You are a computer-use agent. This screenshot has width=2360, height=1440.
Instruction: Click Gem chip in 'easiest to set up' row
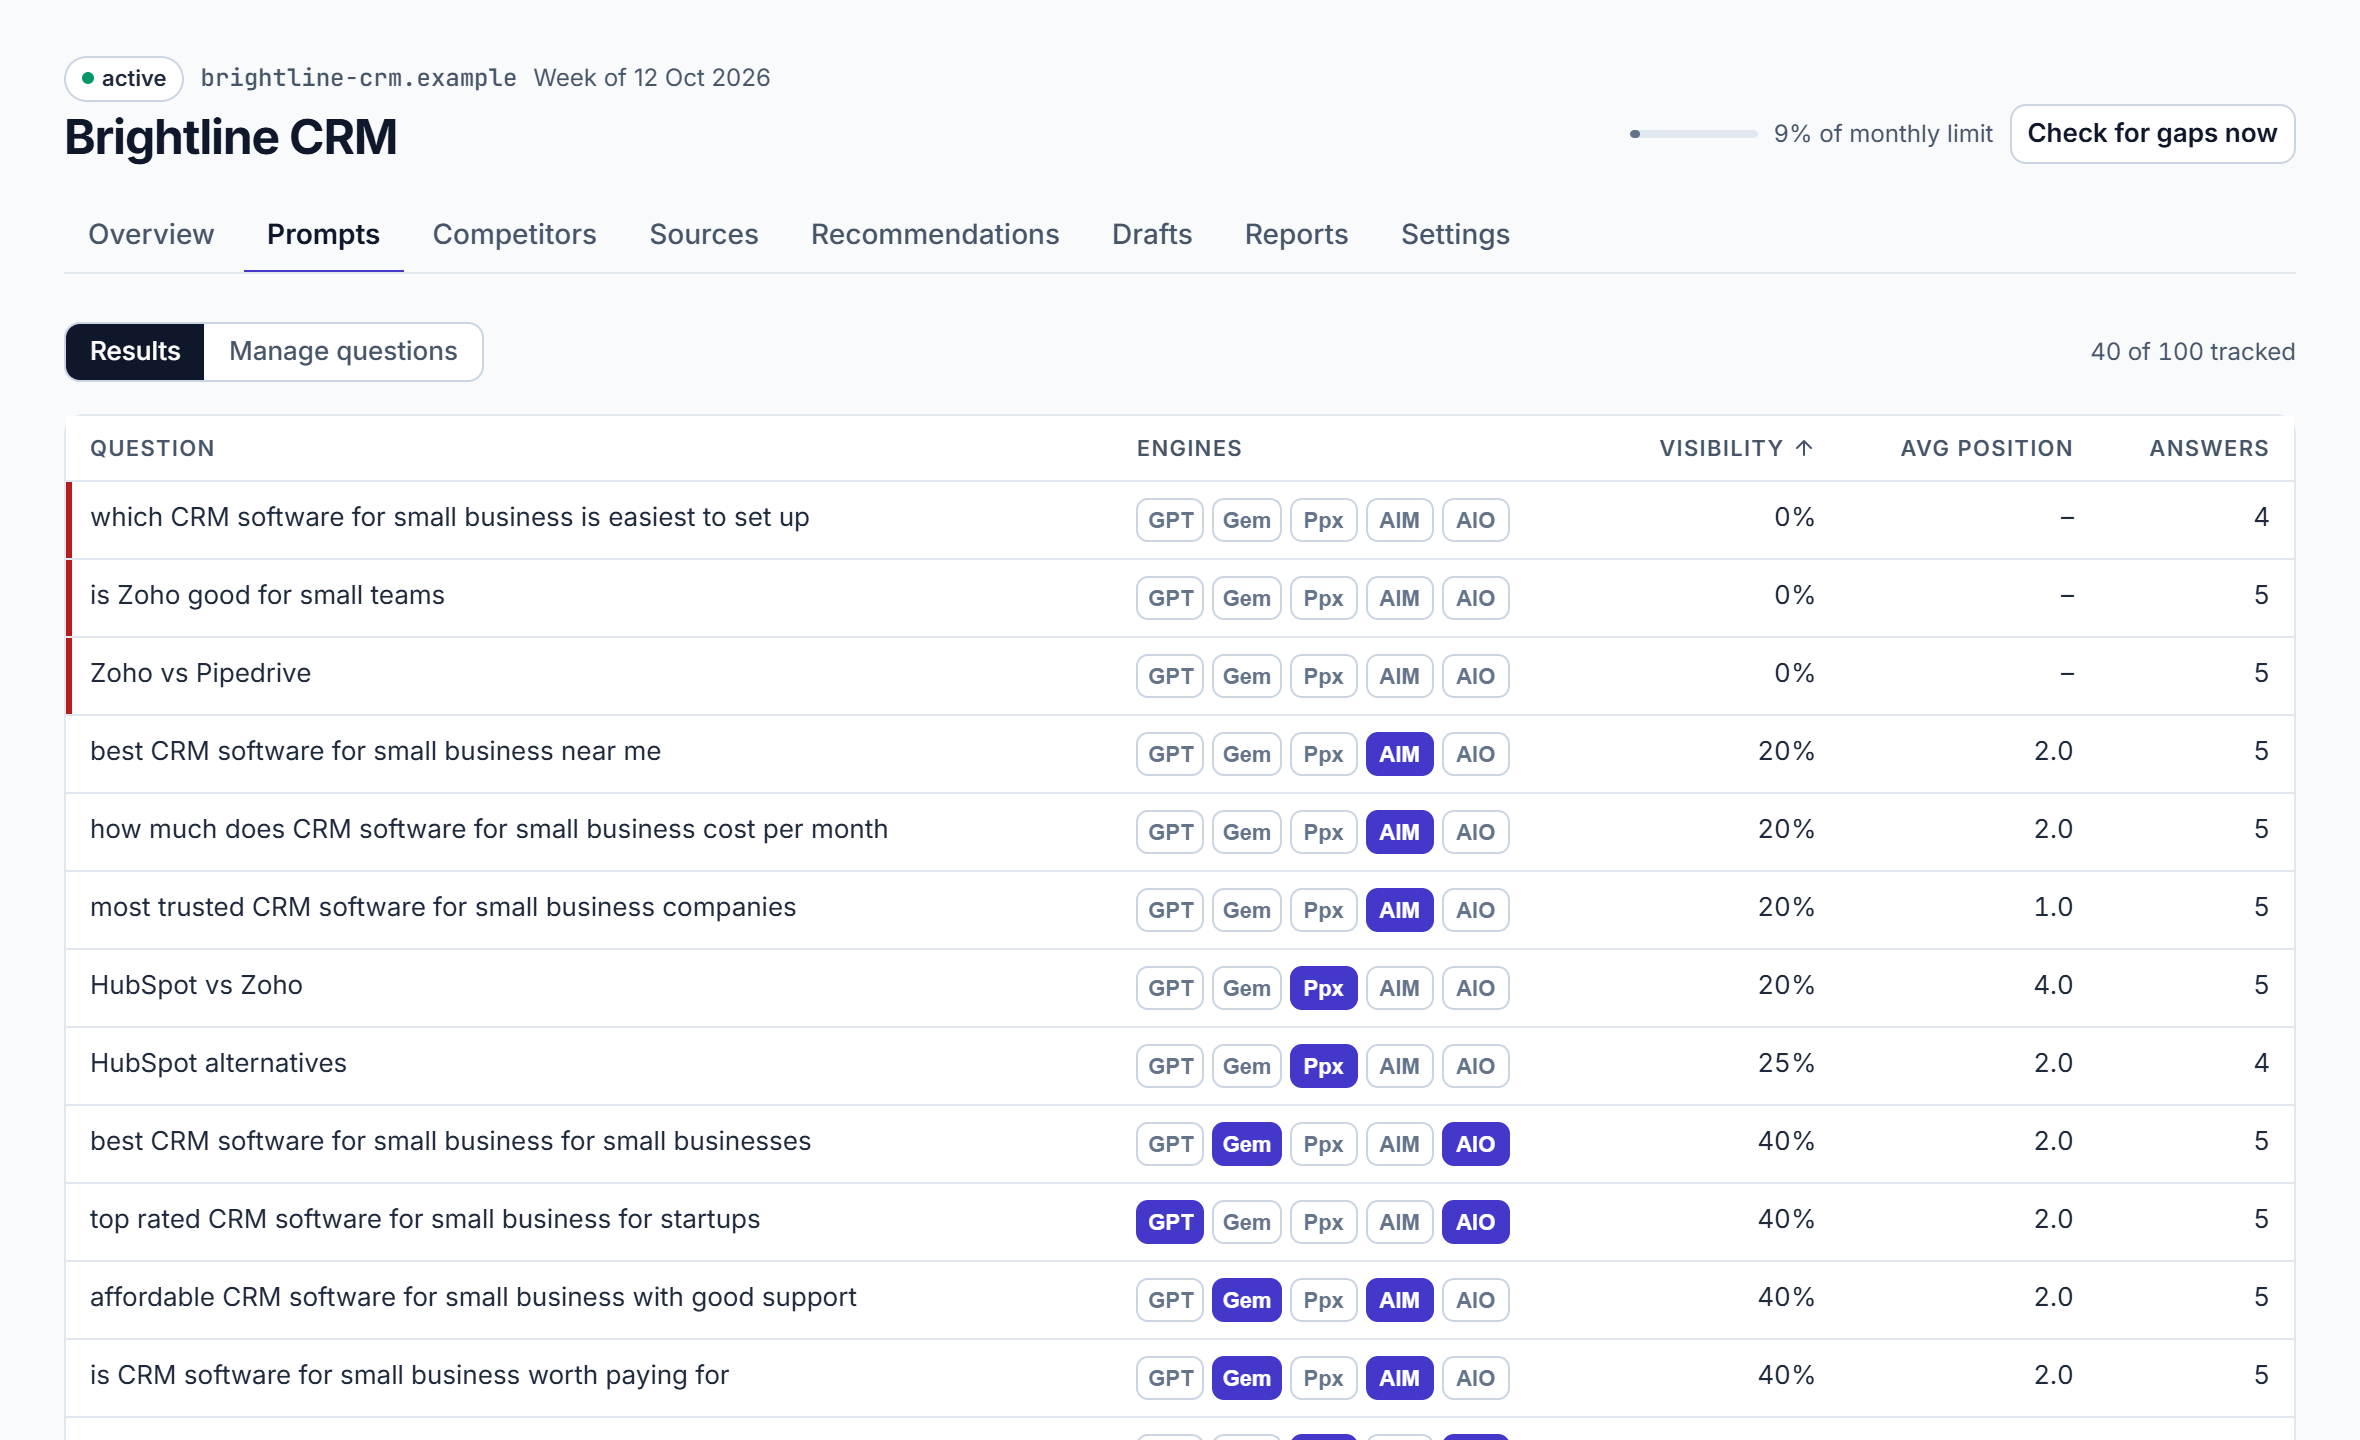pos(1246,520)
